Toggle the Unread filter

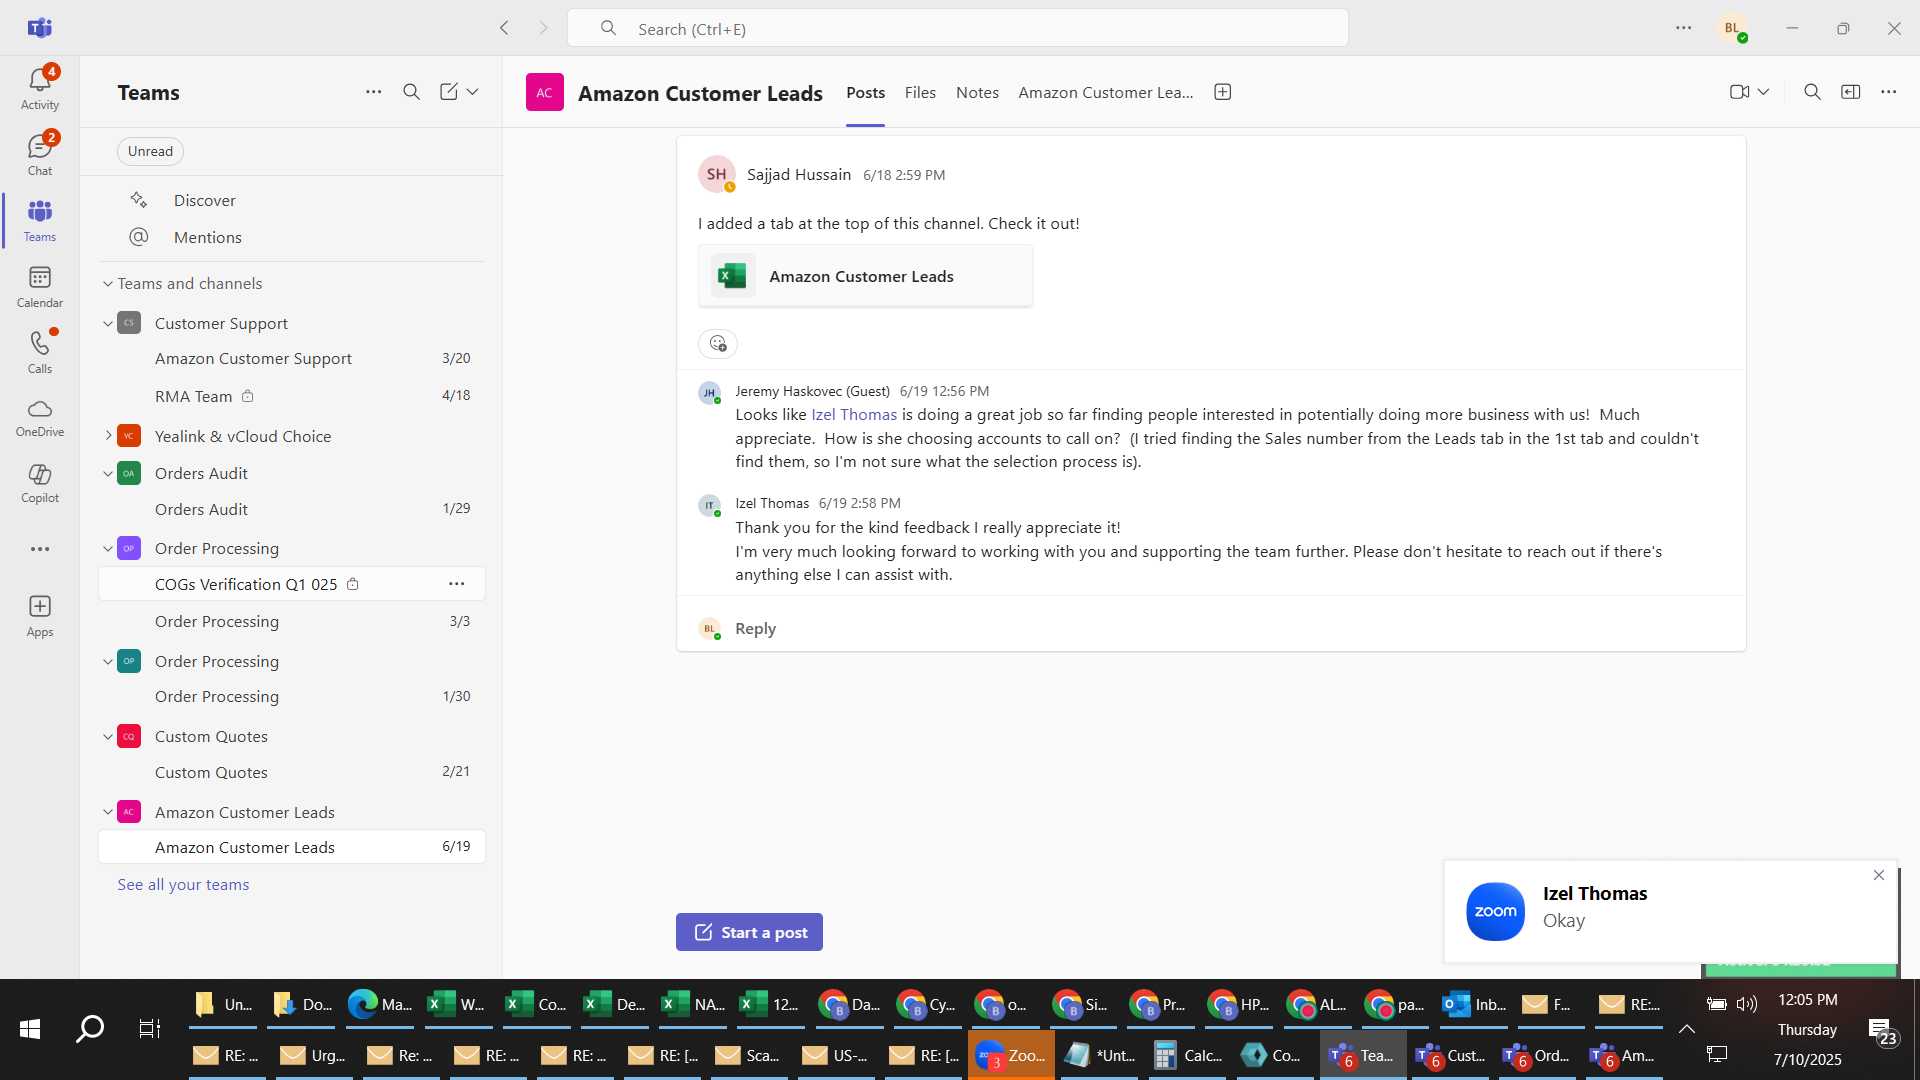150,151
